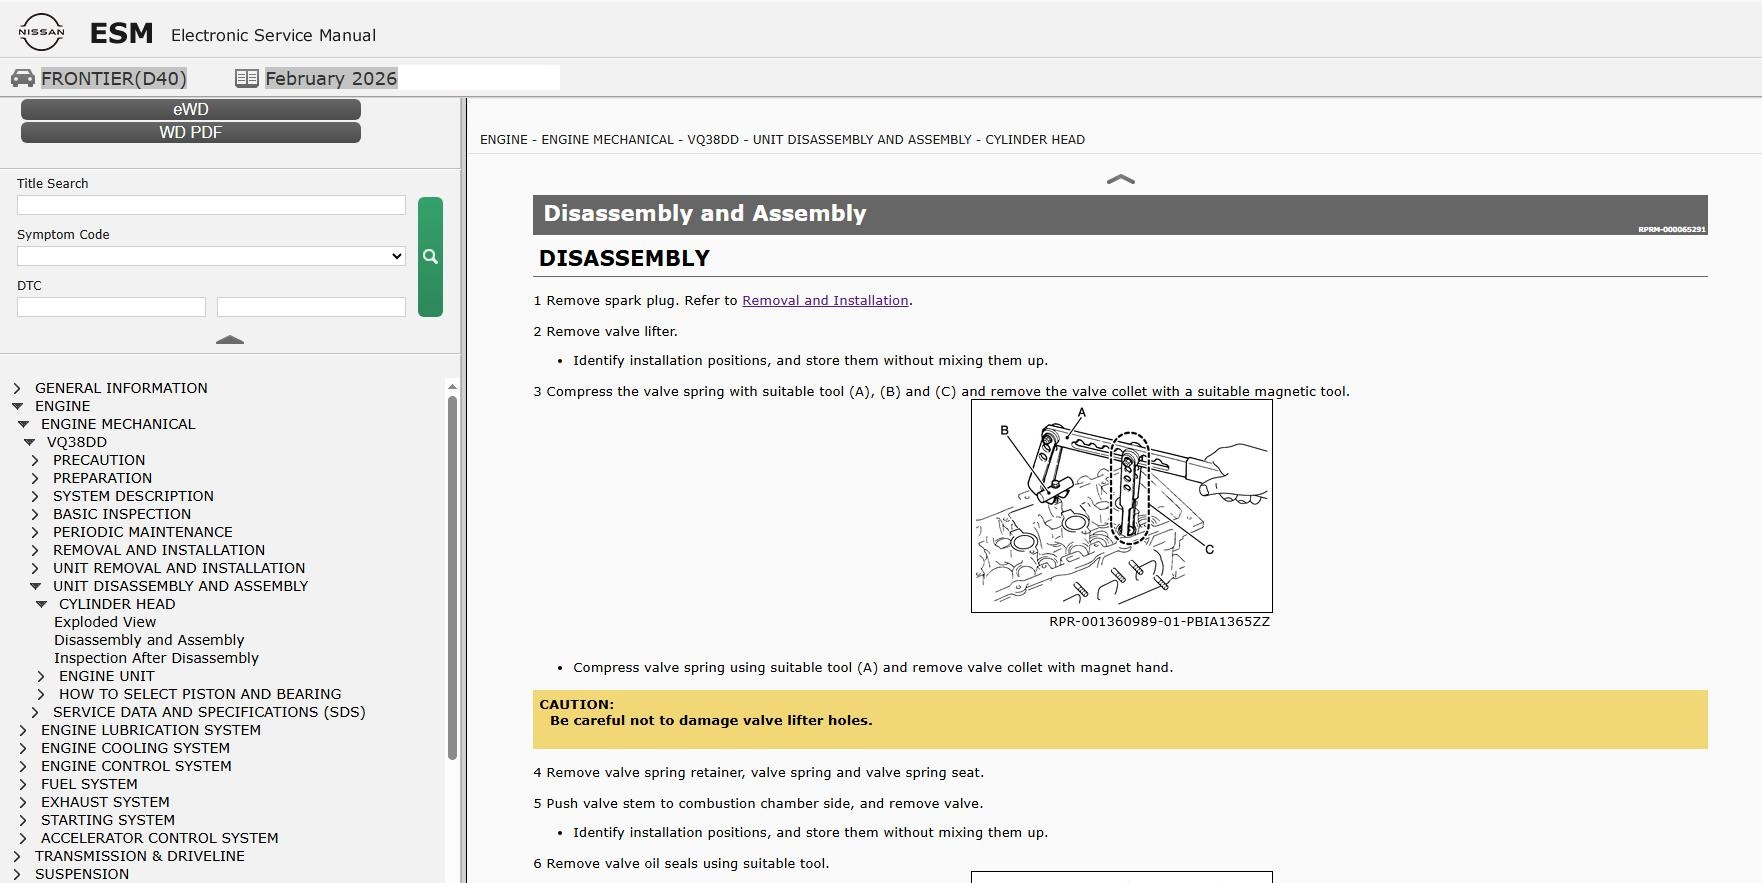This screenshot has width=1762, height=883.
Task: Open Inspection After Disassembly entry
Action: [x=156, y=658]
